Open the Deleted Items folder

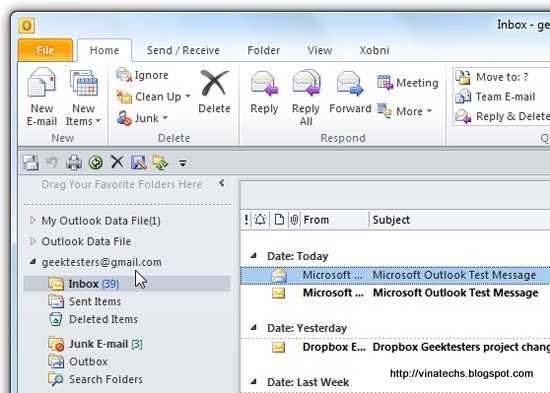[x=103, y=319]
